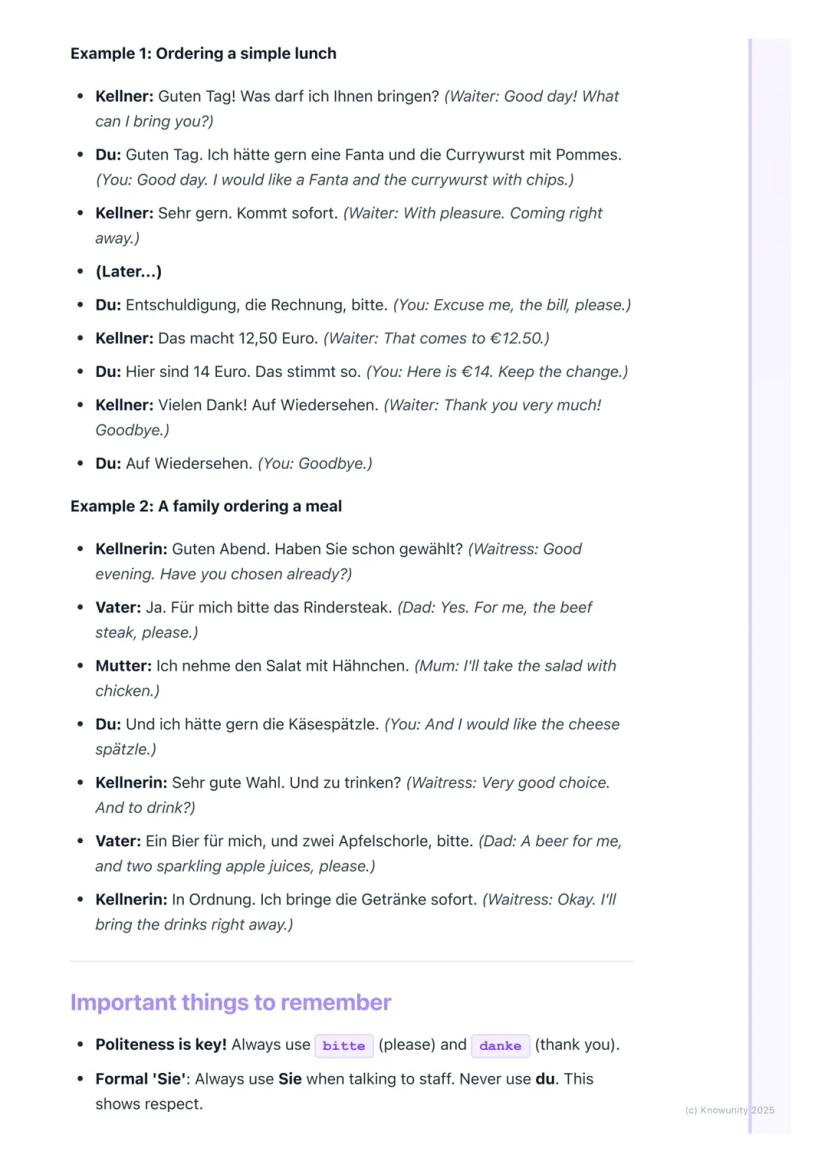The width and height of the screenshot is (828, 1171).
Task: Click the "(c) Knowunity 2025" watermark
Action: 730,1110
